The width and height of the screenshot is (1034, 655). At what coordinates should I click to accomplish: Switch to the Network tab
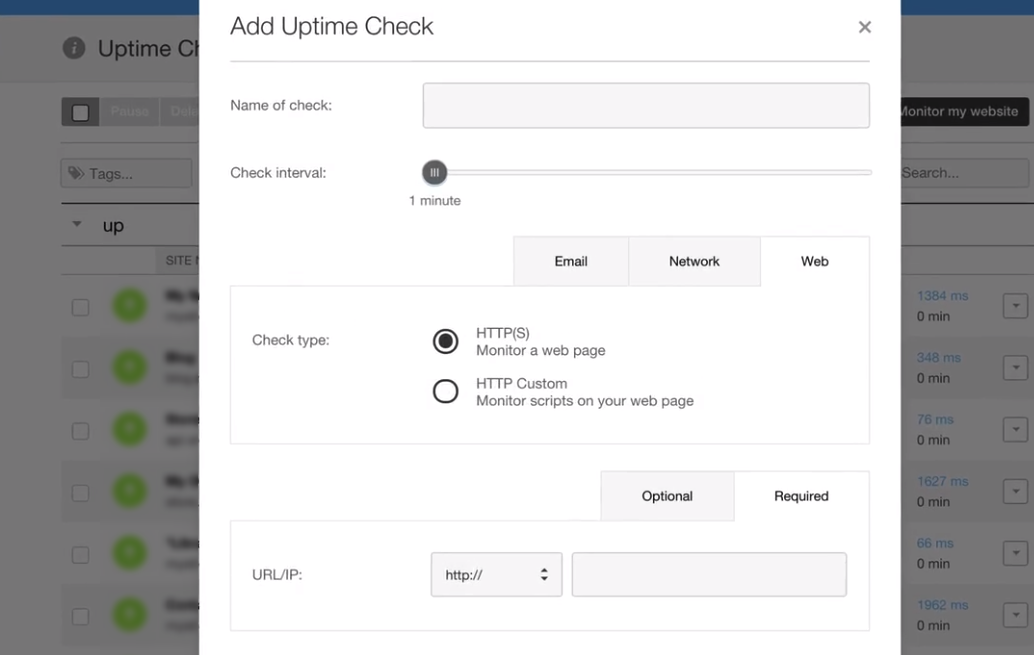[x=694, y=261]
